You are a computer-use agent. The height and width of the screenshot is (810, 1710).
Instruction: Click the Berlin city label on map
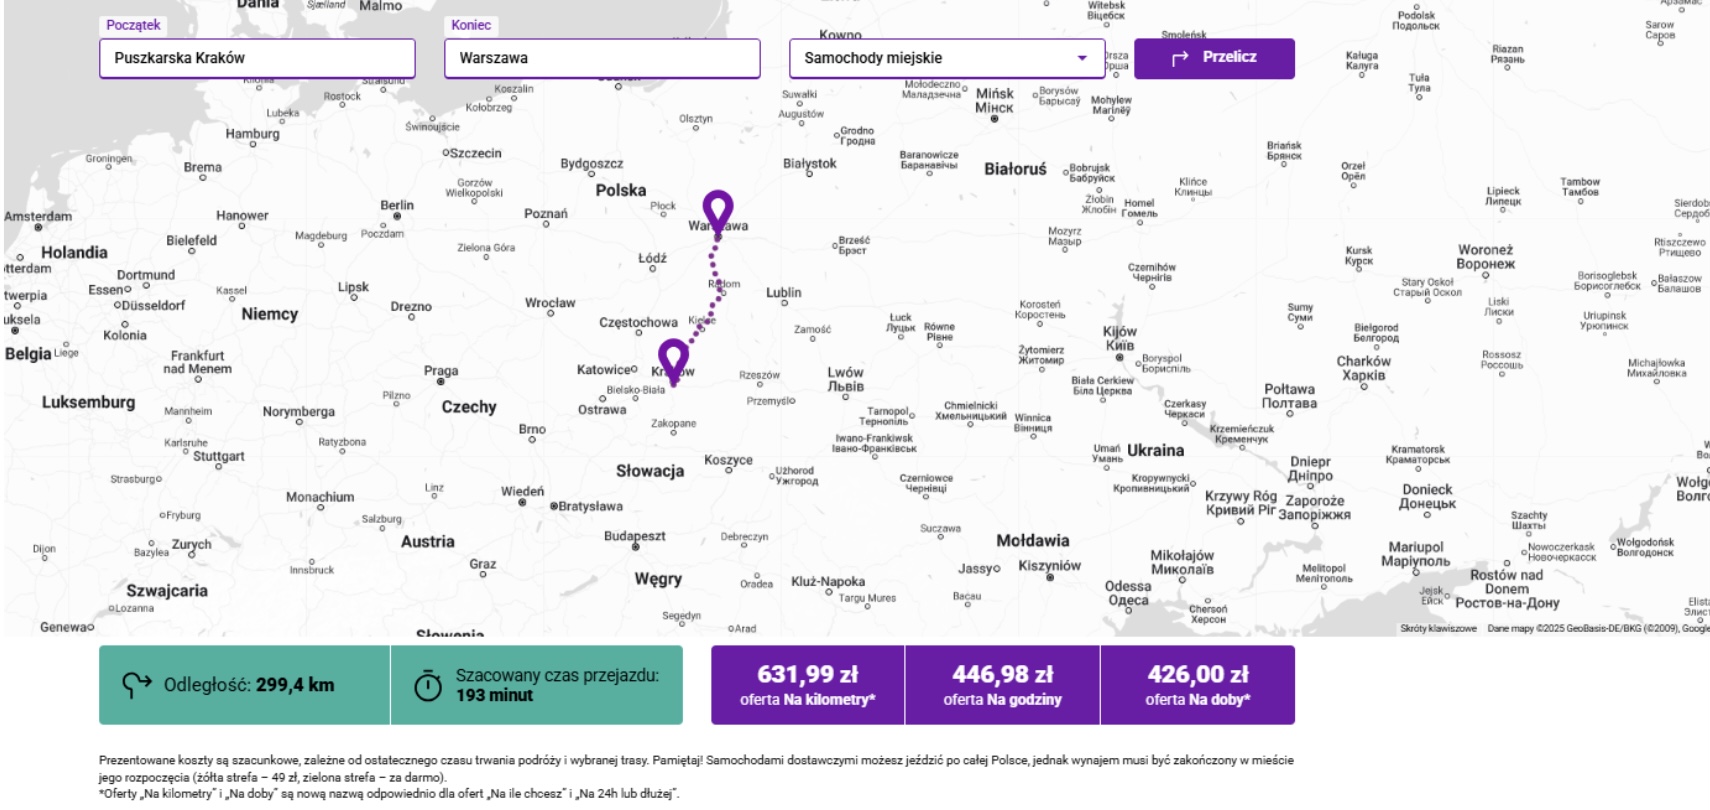tap(397, 205)
